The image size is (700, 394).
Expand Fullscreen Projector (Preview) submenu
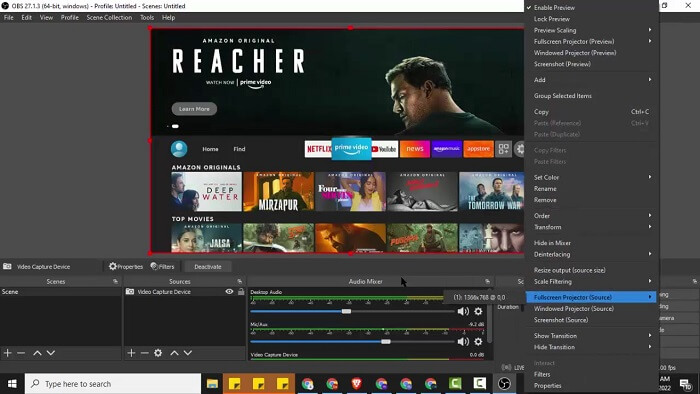click(592, 41)
